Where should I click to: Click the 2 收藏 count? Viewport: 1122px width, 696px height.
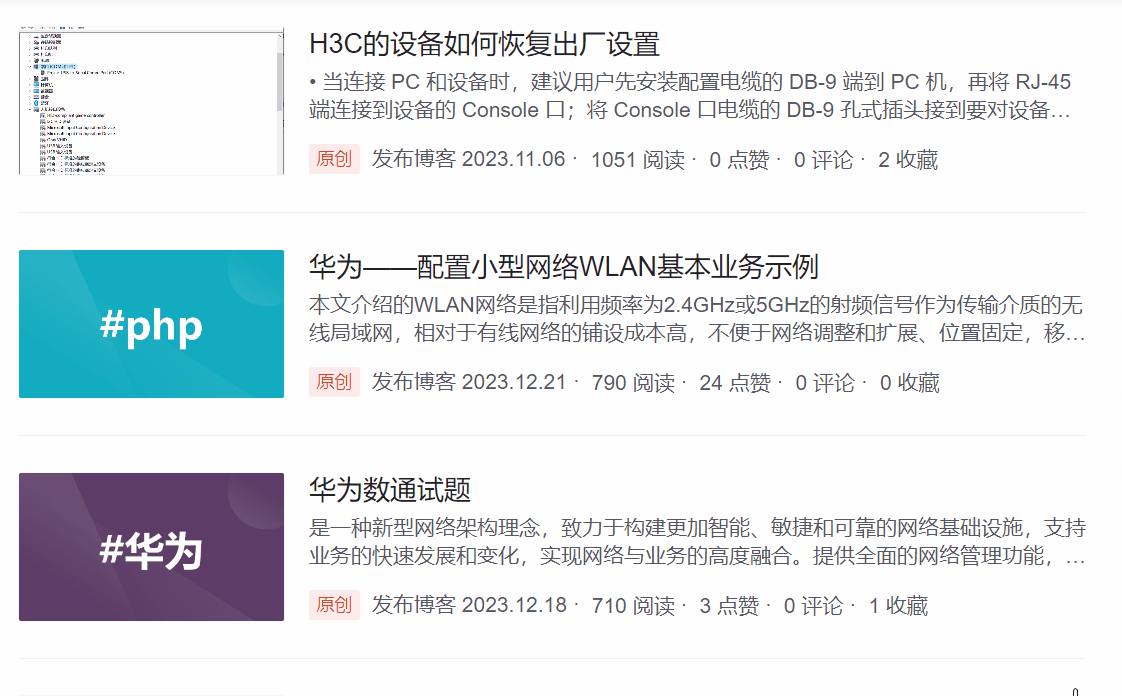click(908, 160)
